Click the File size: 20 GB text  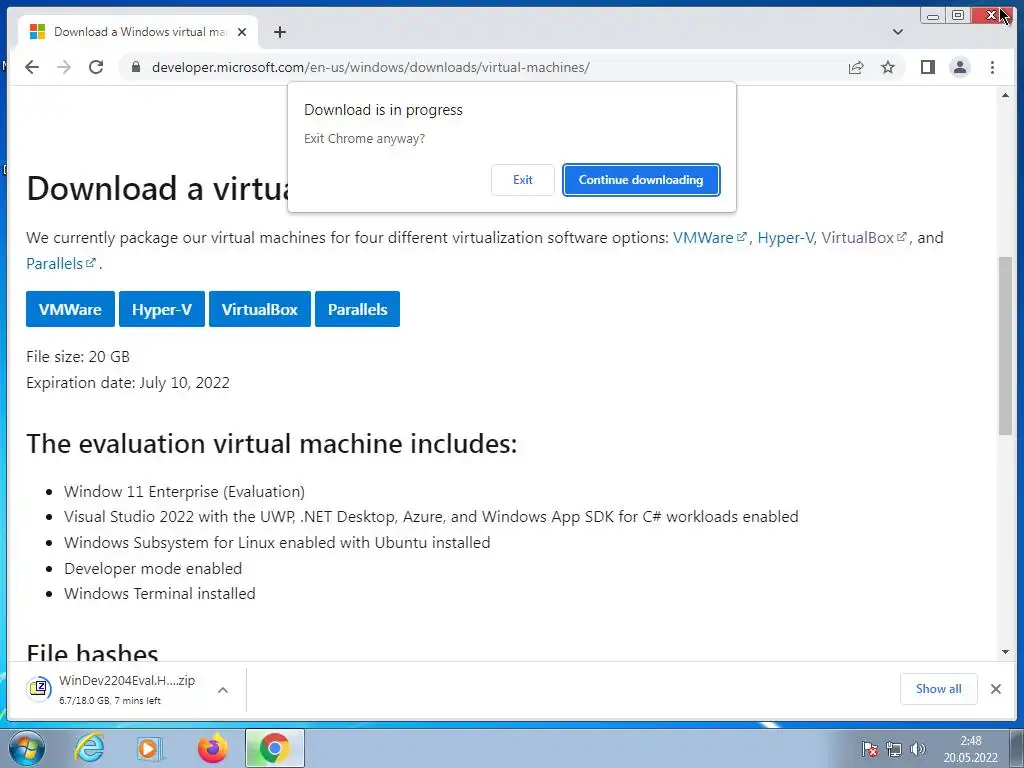pyautogui.click(x=78, y=357)
